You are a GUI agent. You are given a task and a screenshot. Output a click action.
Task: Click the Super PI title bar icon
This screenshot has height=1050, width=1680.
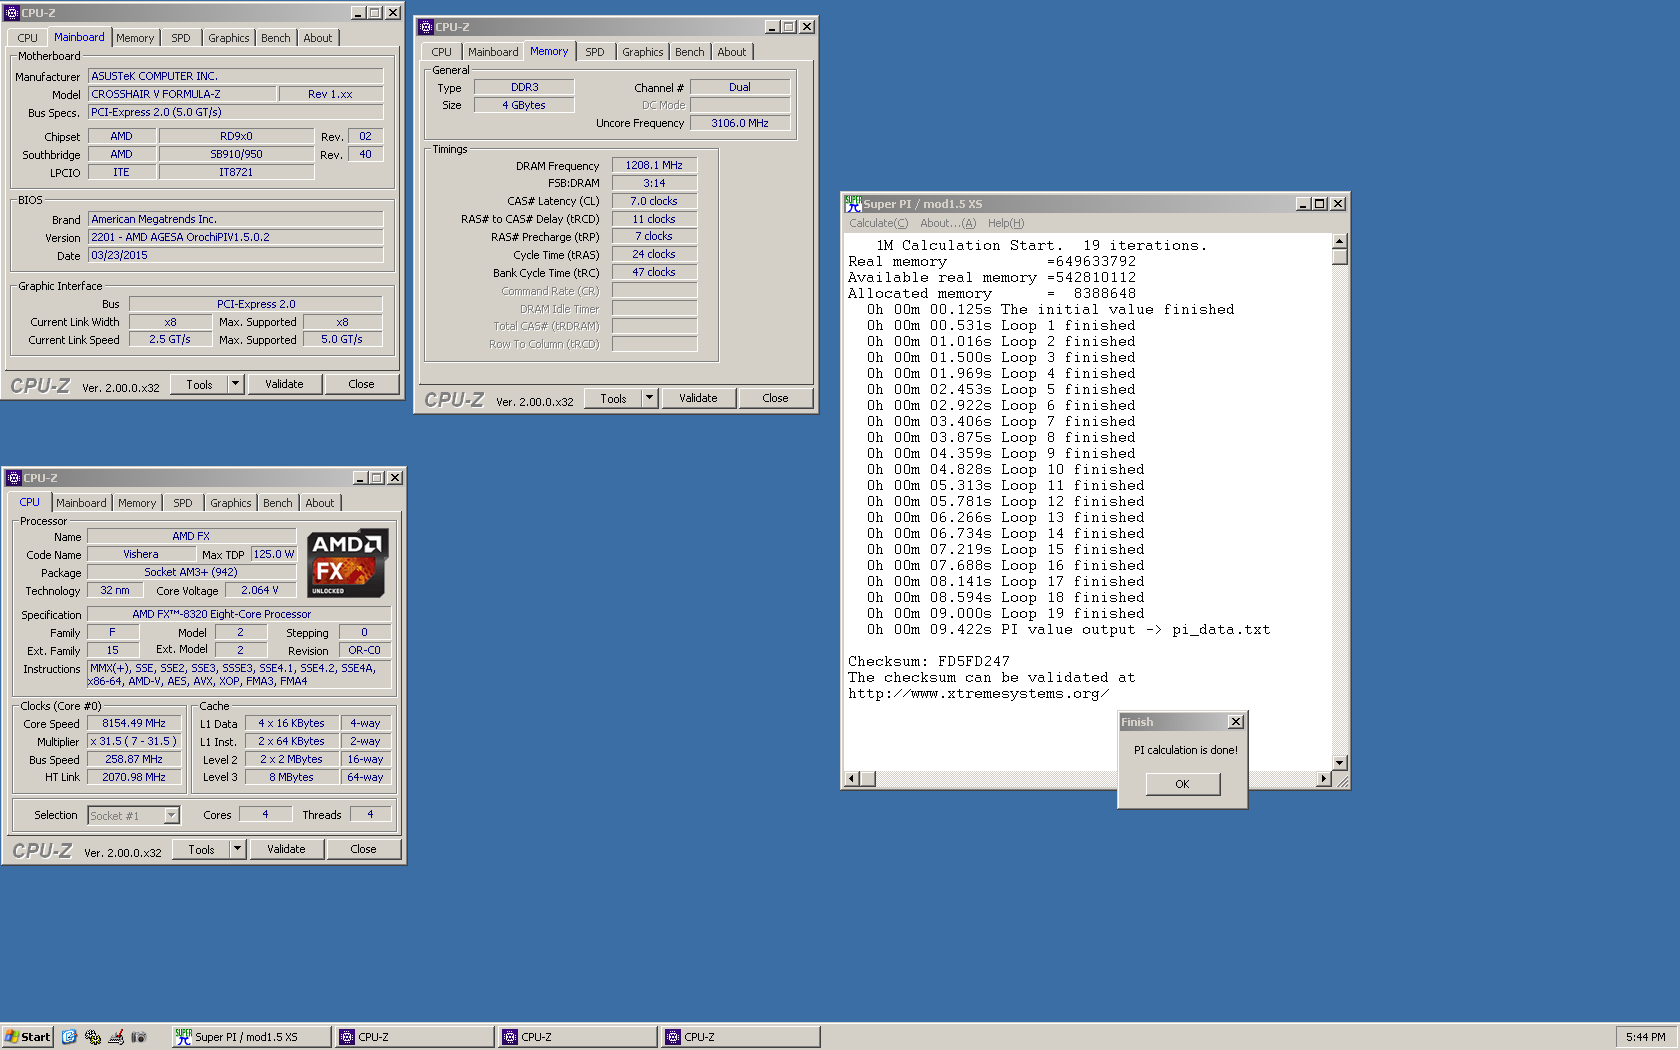(x=853, y=204)
